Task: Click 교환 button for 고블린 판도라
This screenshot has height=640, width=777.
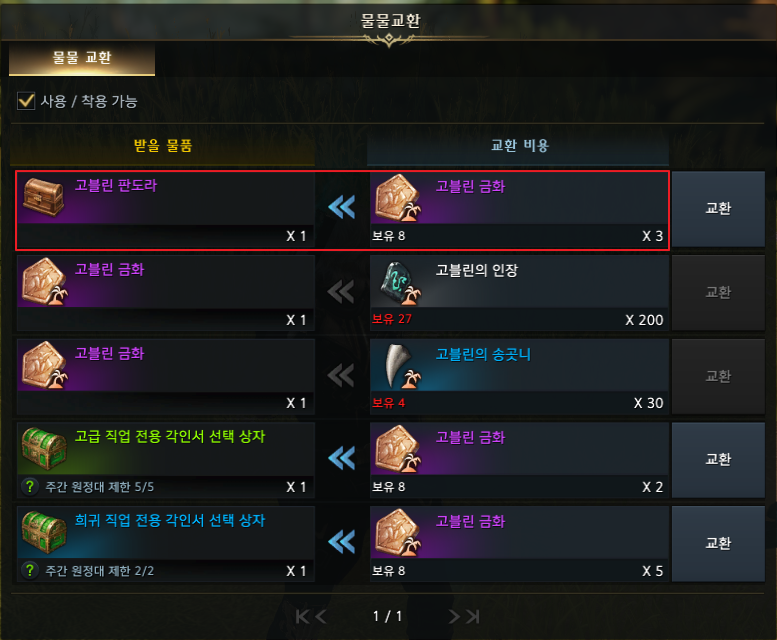Action: 718,209
